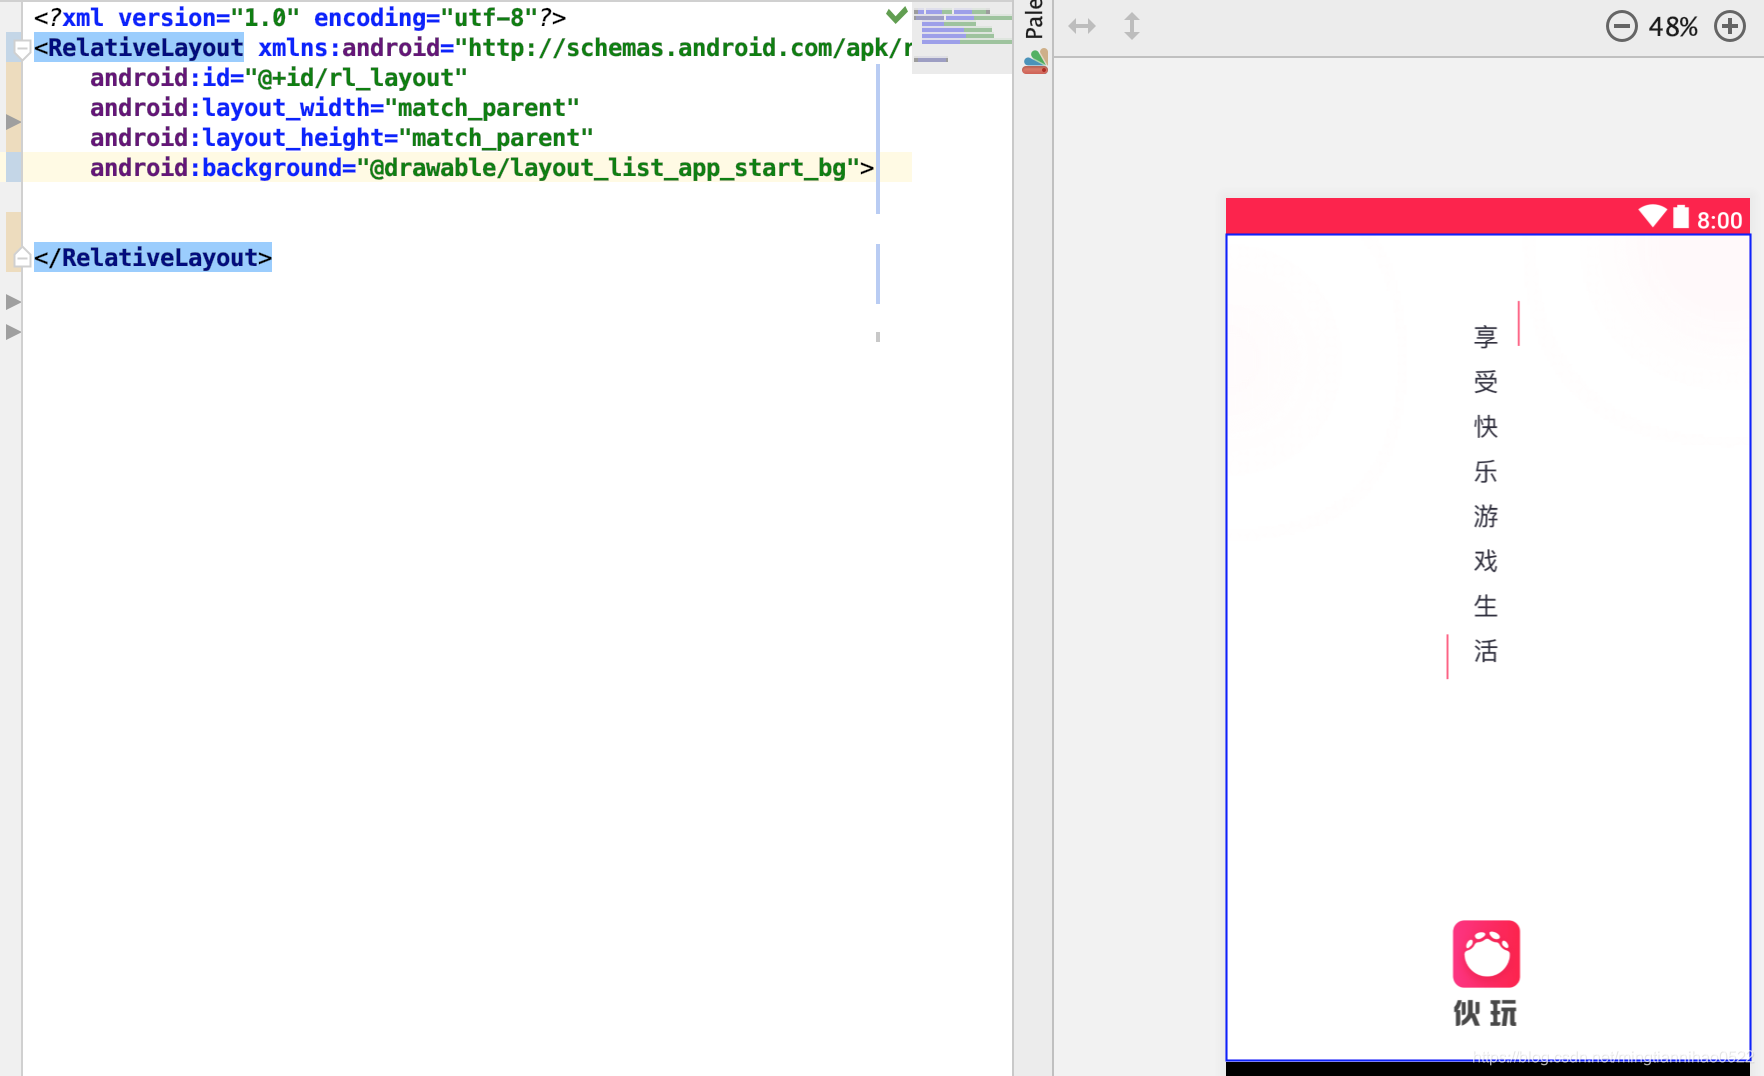Click the RelativeLayout opening tag name

point(146,48)
